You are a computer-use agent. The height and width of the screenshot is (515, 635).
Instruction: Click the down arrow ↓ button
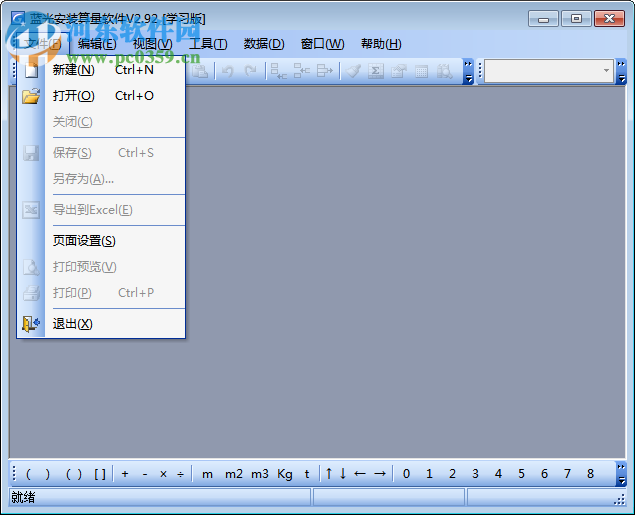pyautogui.click(x=343, y=474)
